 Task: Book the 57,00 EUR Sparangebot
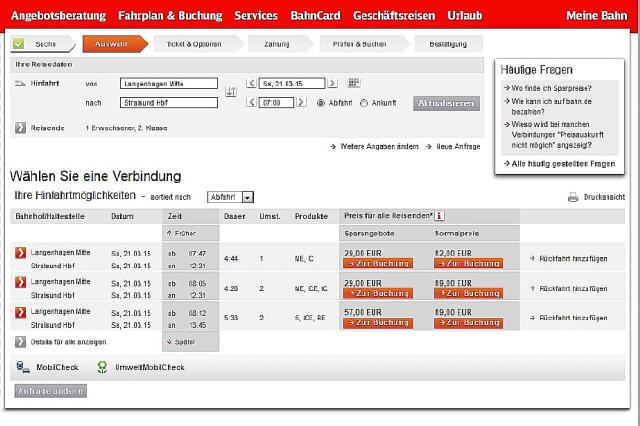tap(378, 323)
